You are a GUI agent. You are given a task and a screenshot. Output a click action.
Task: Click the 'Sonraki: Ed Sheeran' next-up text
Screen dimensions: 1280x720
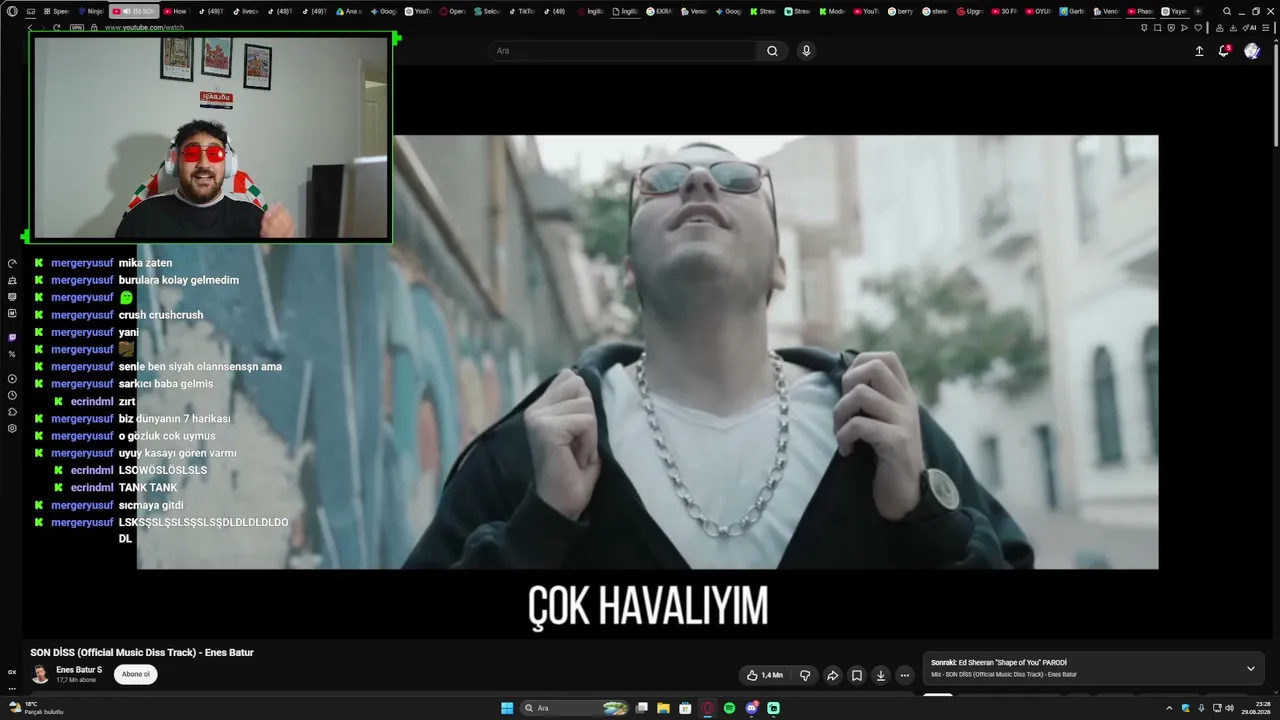[999, 662]
